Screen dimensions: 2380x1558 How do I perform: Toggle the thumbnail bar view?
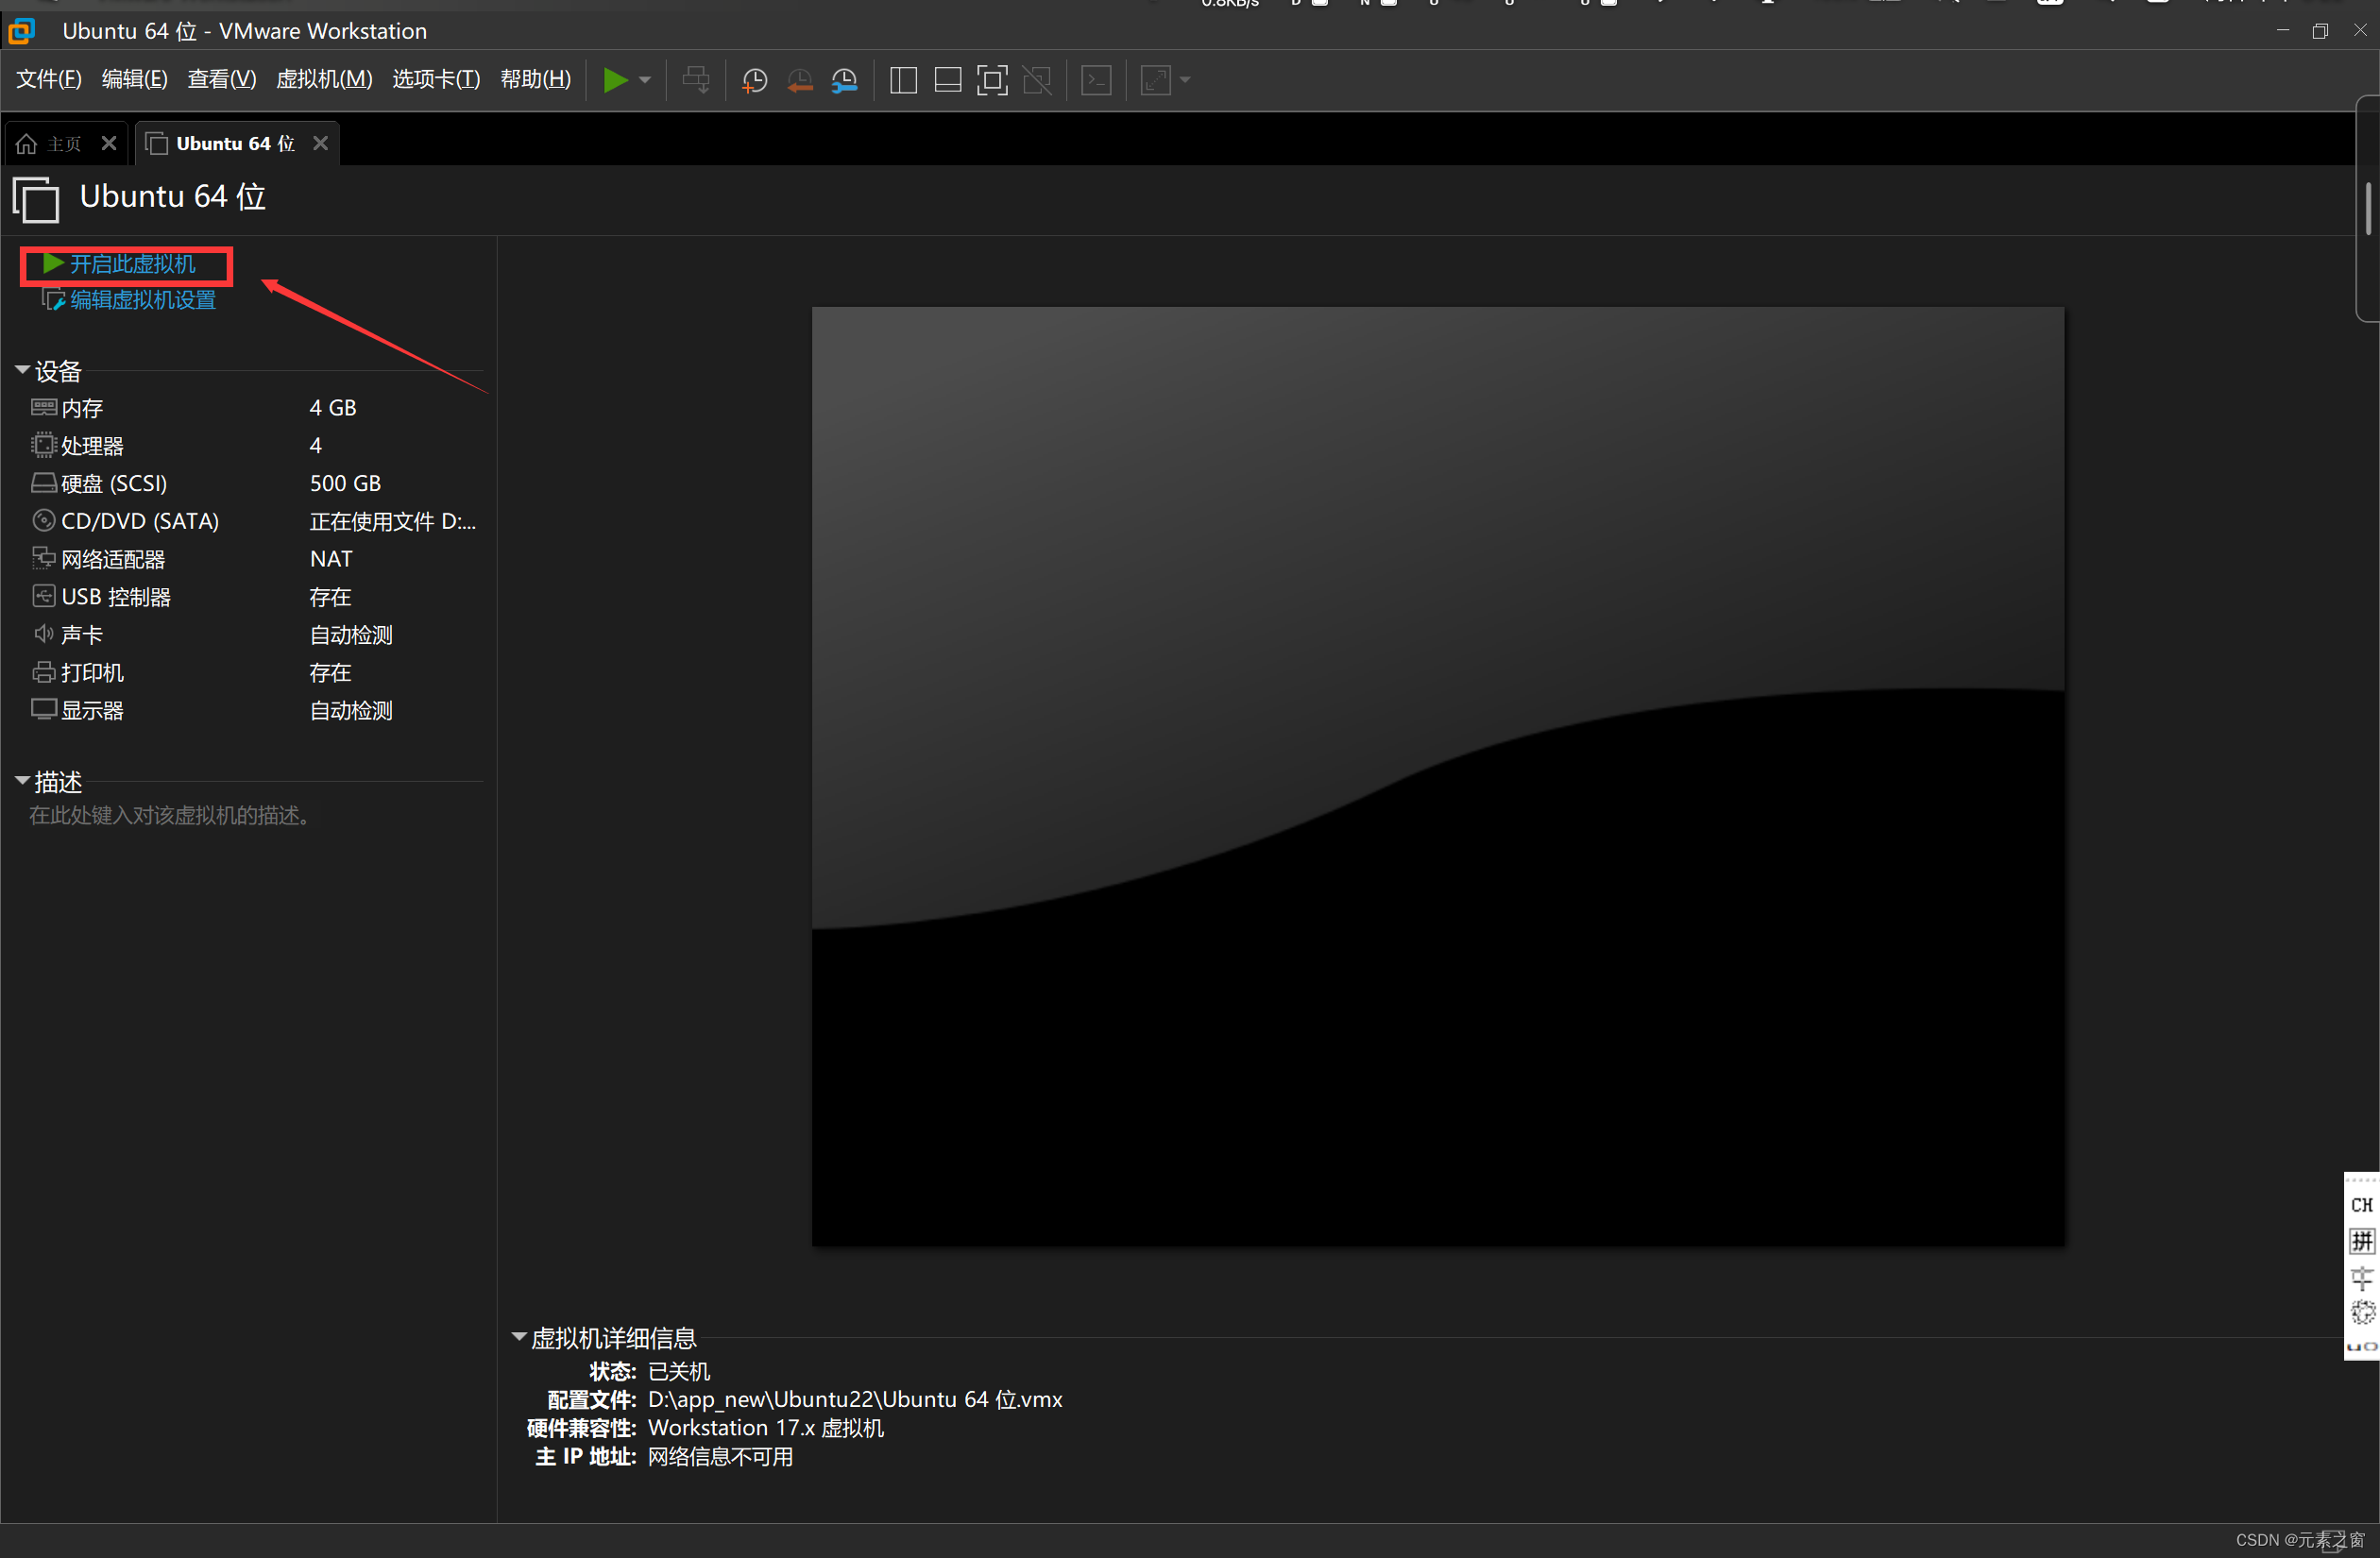[x=947, y=80]
